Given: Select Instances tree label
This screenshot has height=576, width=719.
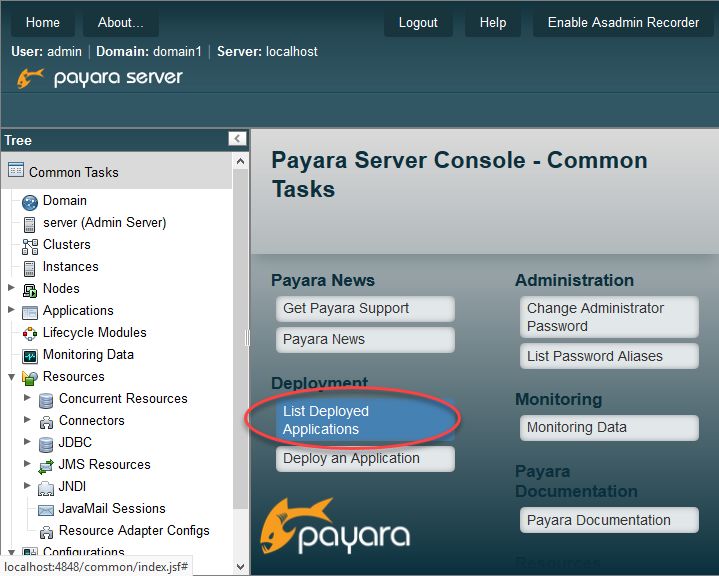Looking at the screenshot, I should [71, 267].
